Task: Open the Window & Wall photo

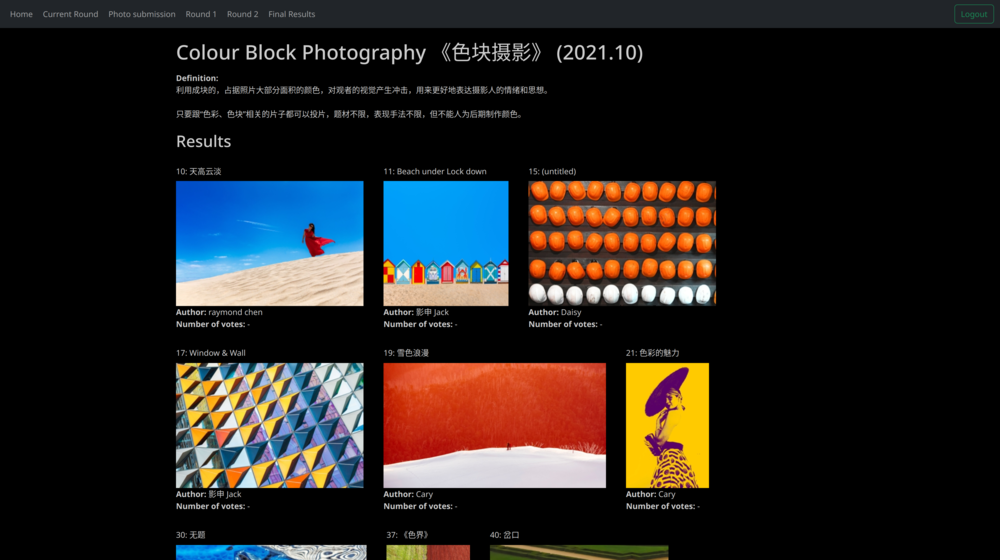Action: pyautogui.click(x=269, y=425)
